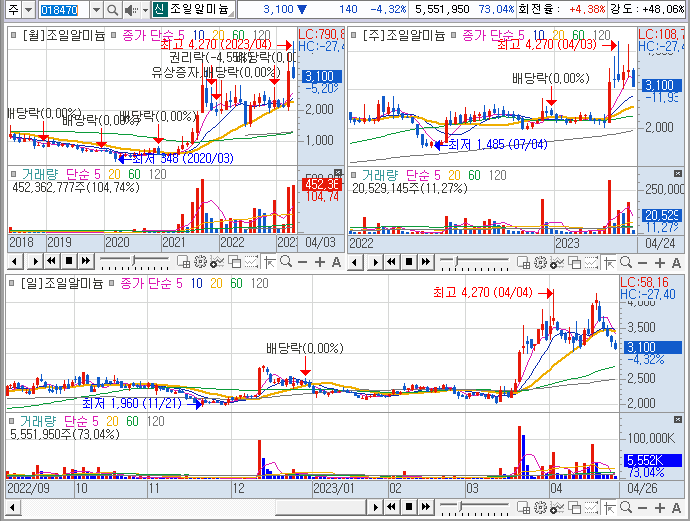Stop weekly chart playback
Viewport: 690px width, 521px height.
[409, 262]
